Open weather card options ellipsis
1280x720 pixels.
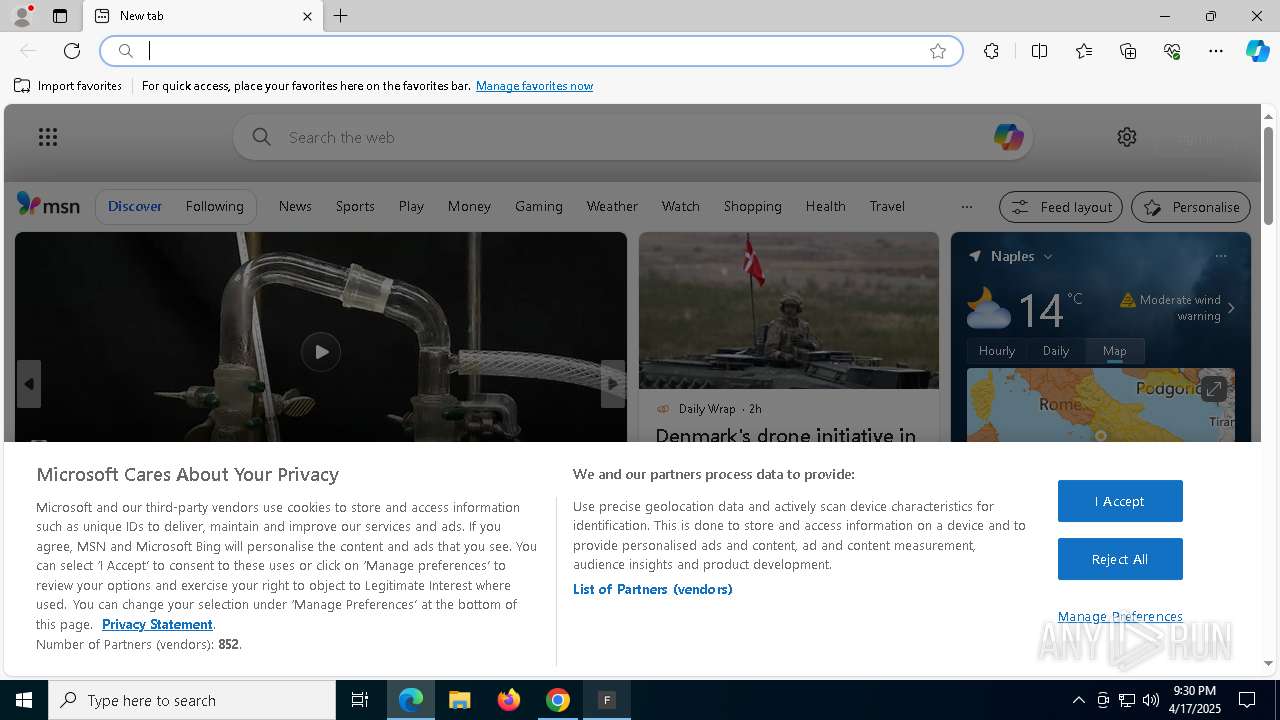pyautogui.click(x=1221, y=257)
